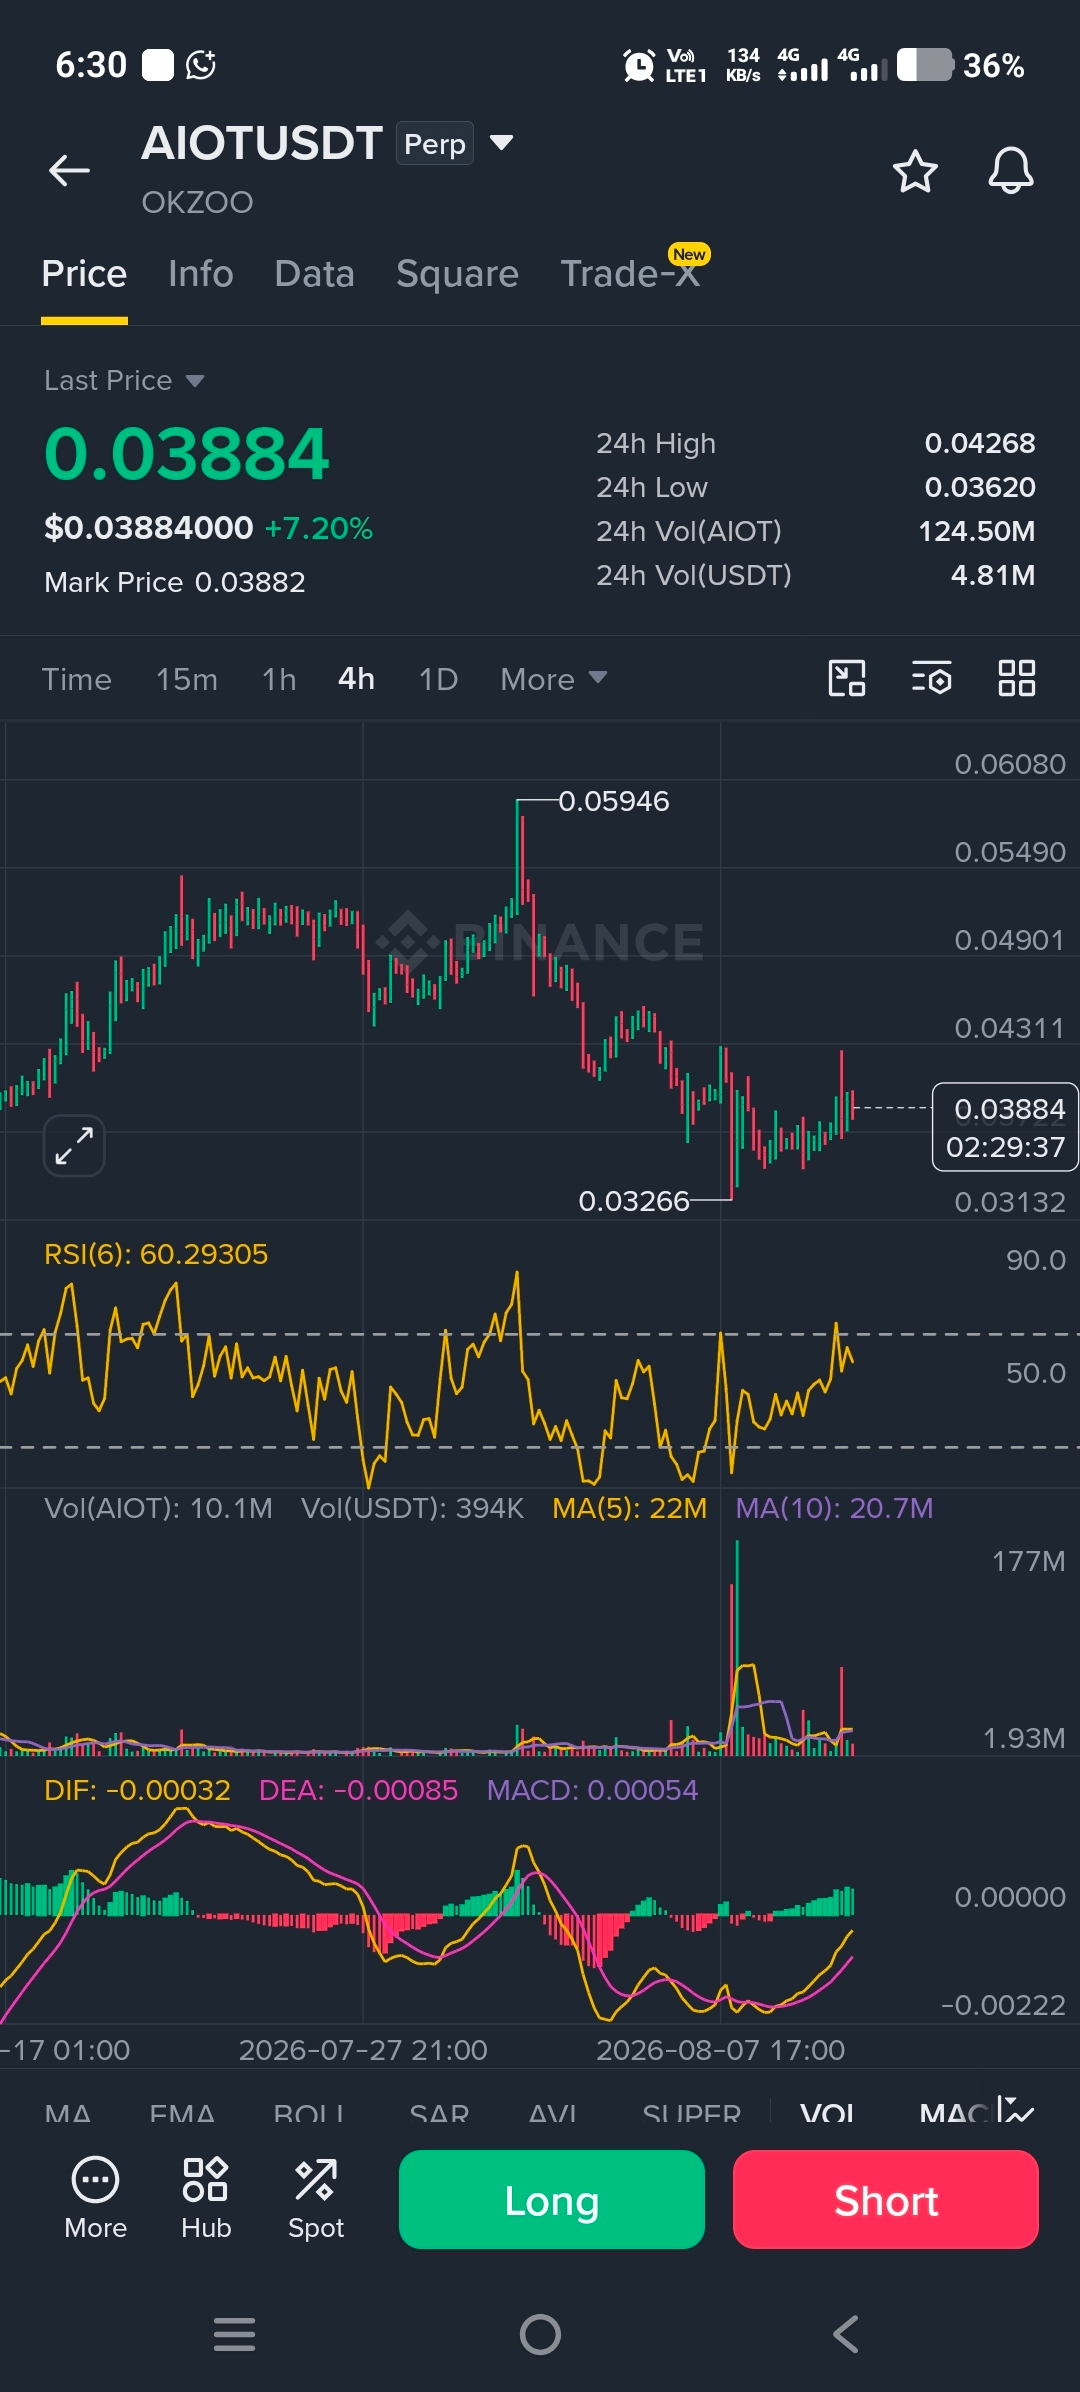
Task: Open price alerts with the bell icon
Action: [x=1011, y=171]
